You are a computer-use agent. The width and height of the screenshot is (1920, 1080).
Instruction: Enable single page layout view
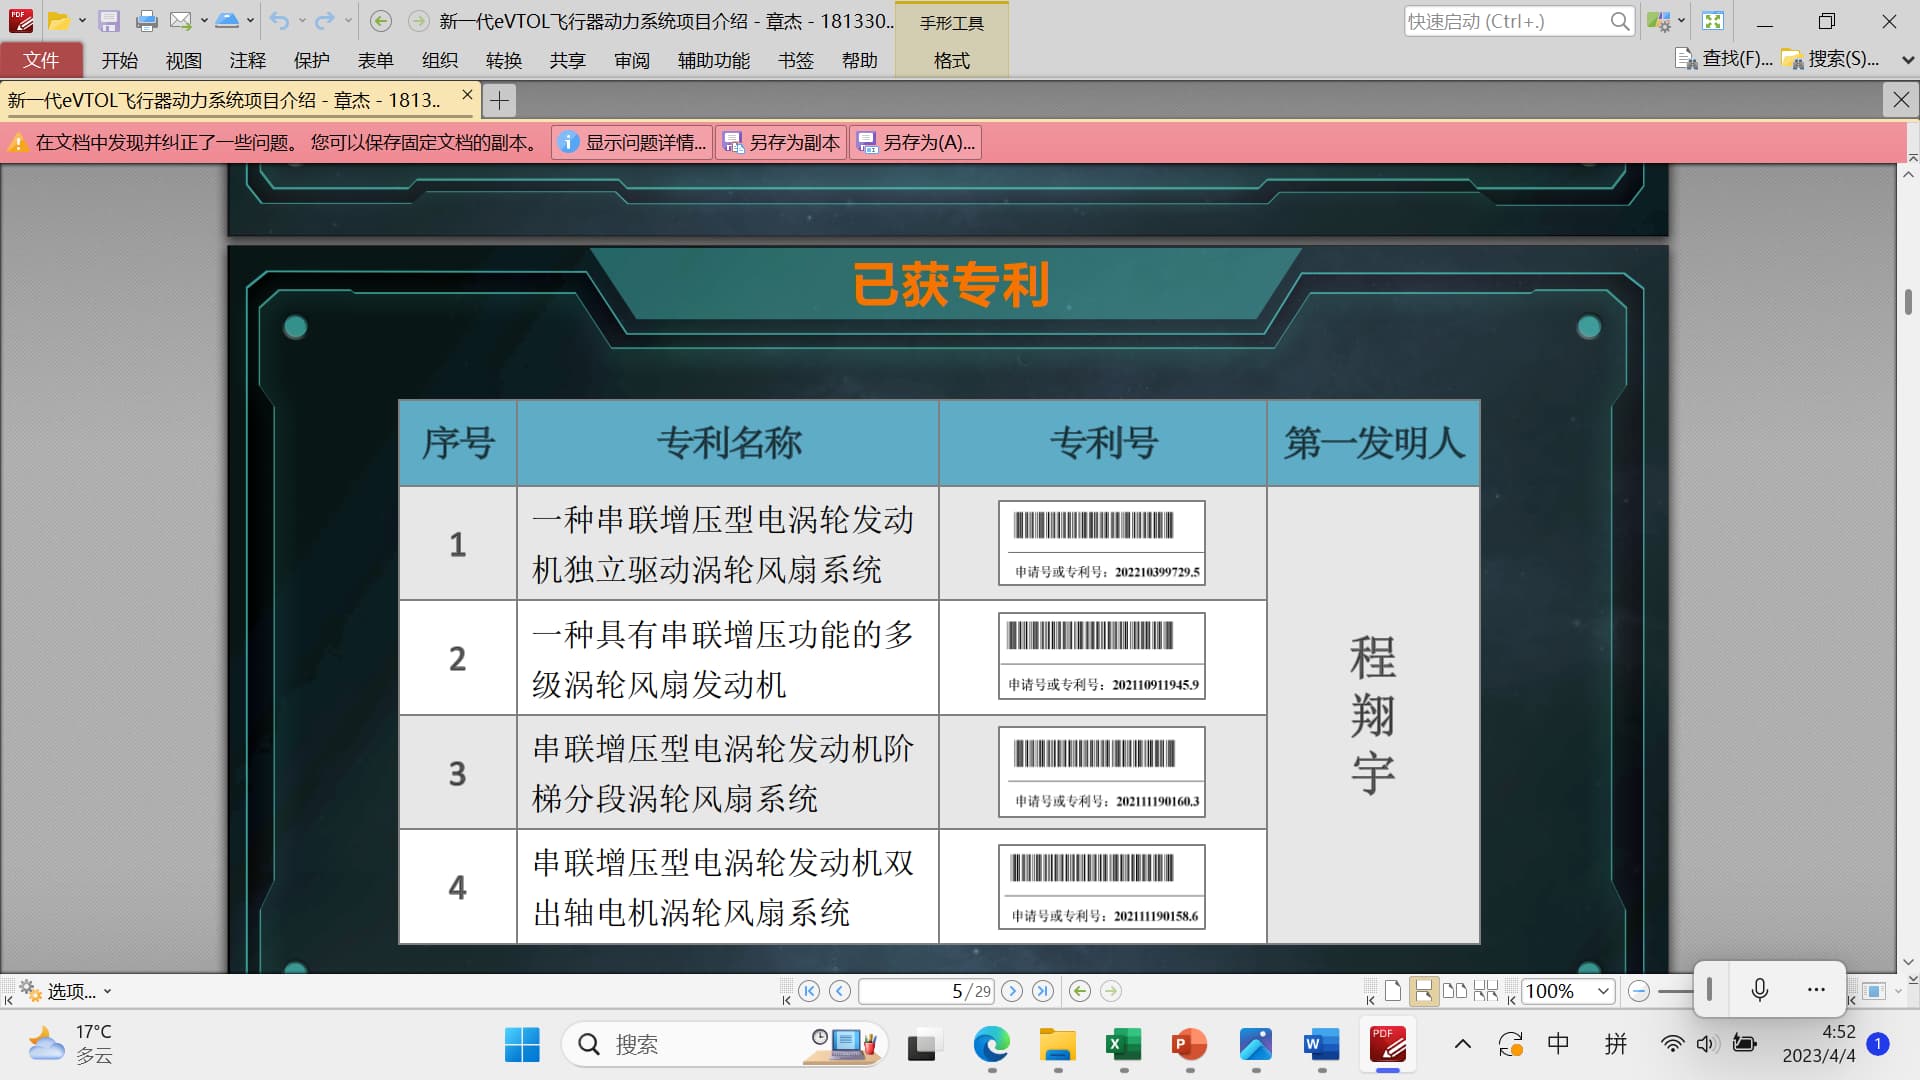(1393, 991)
